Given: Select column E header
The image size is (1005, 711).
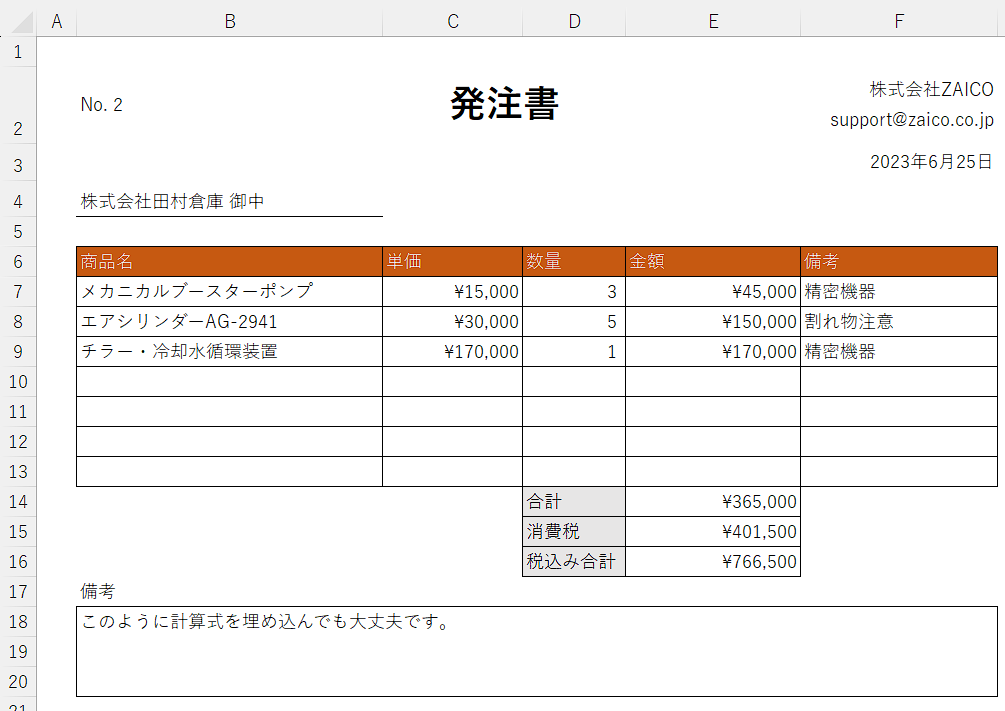Looking at the screenshot, I should [712, 22].
